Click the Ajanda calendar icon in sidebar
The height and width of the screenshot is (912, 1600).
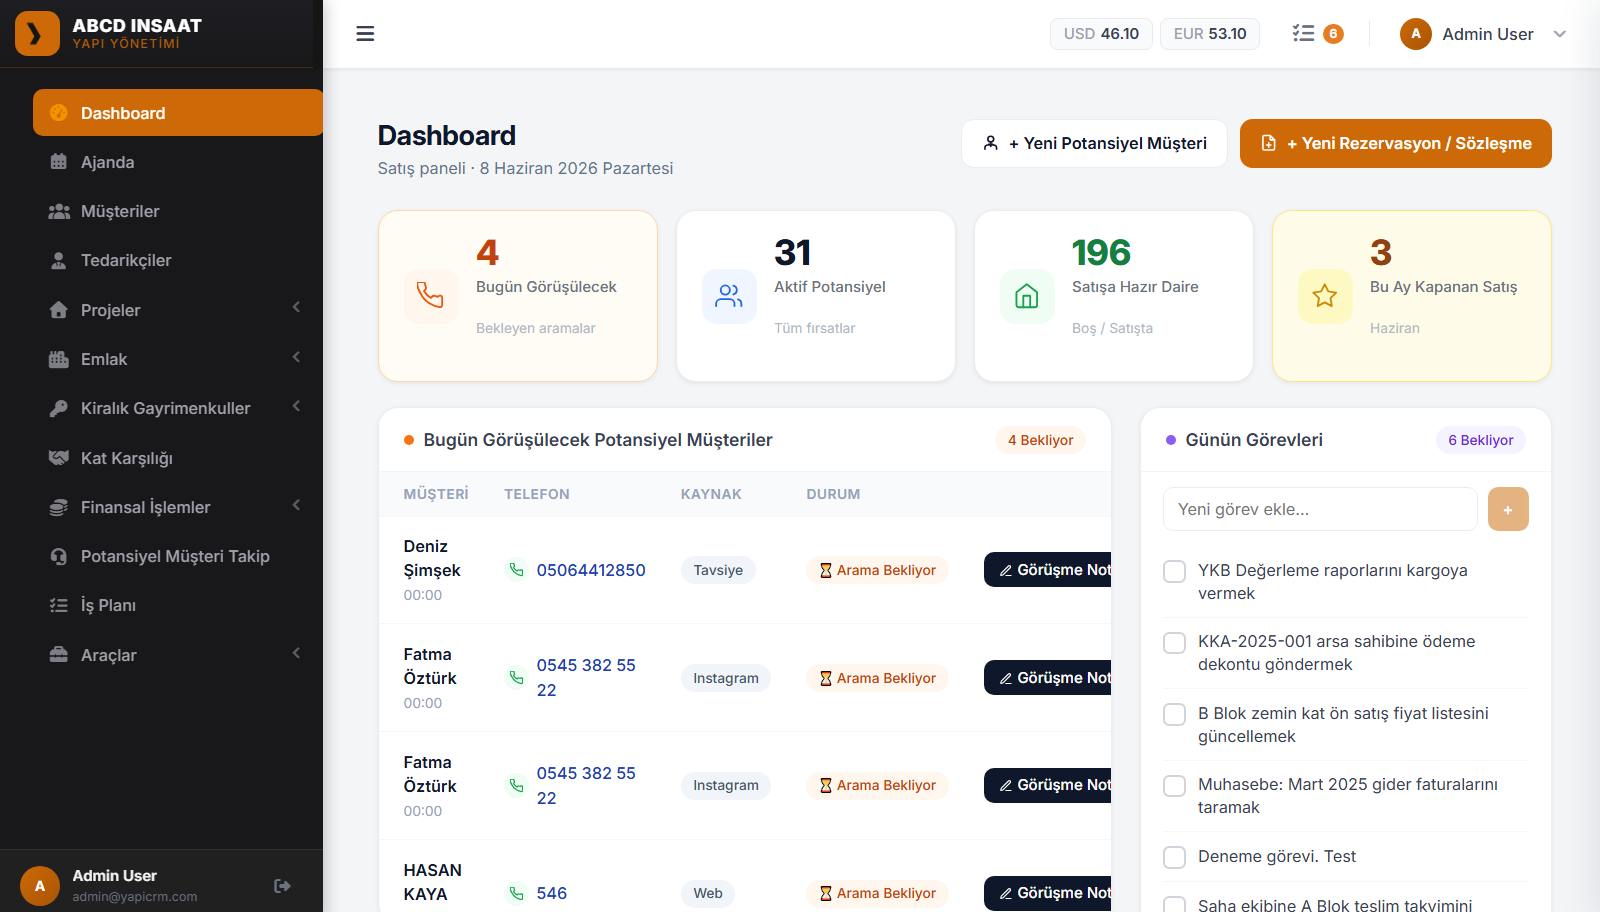[x=59, y=162]
